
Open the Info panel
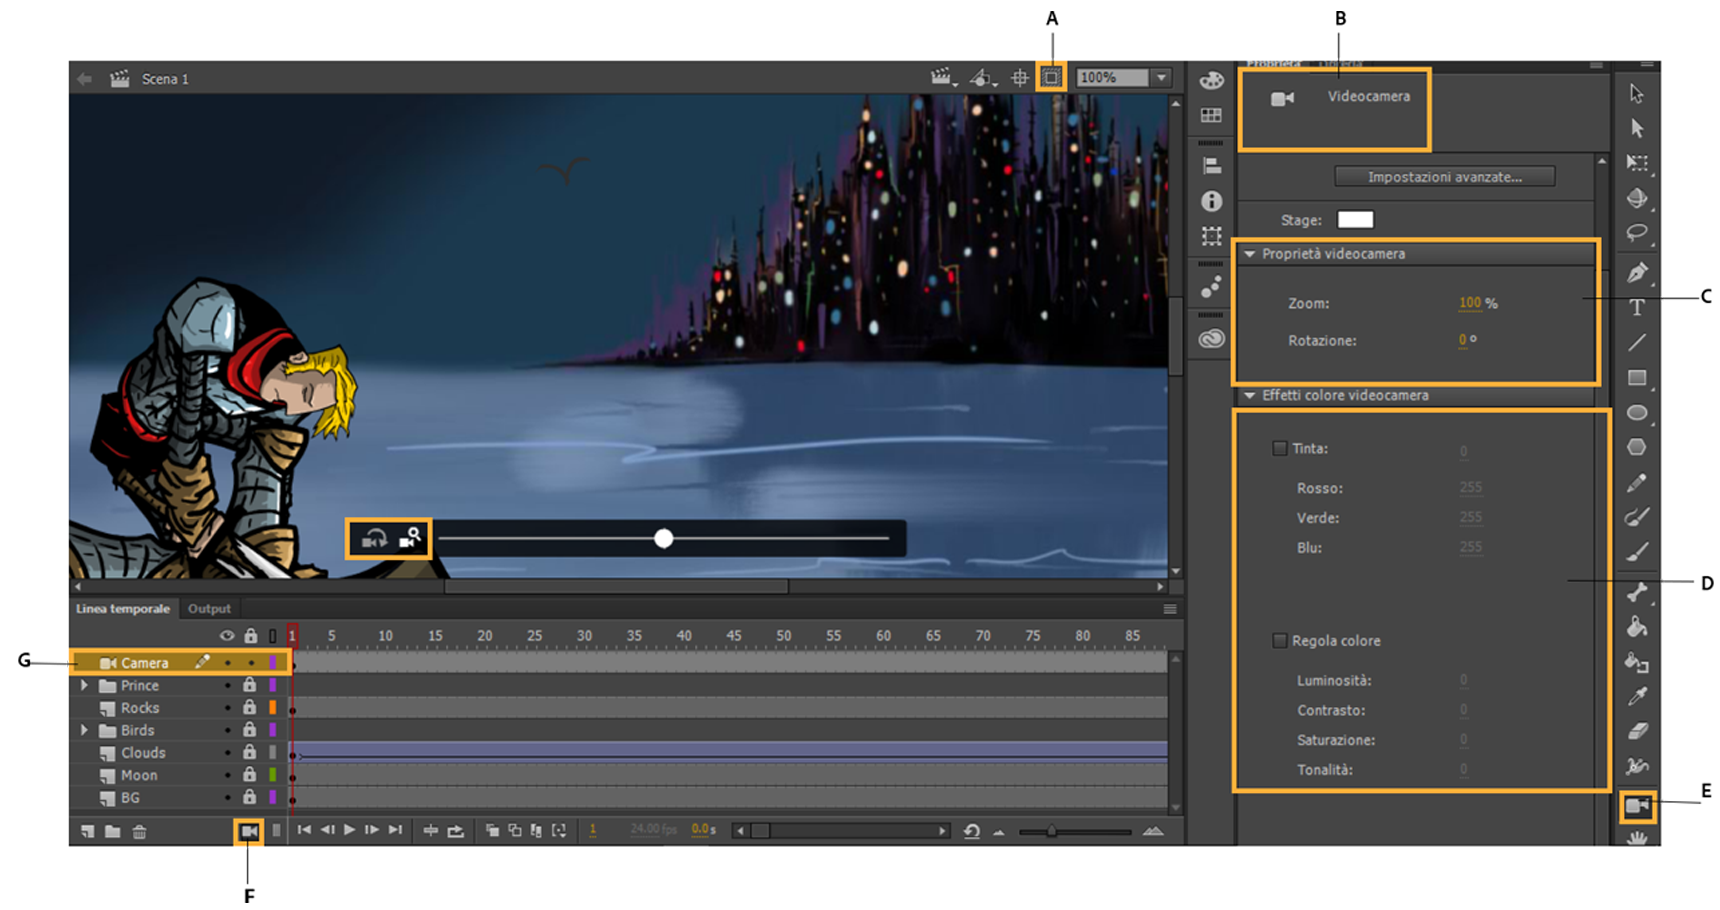coord(1211,201)
